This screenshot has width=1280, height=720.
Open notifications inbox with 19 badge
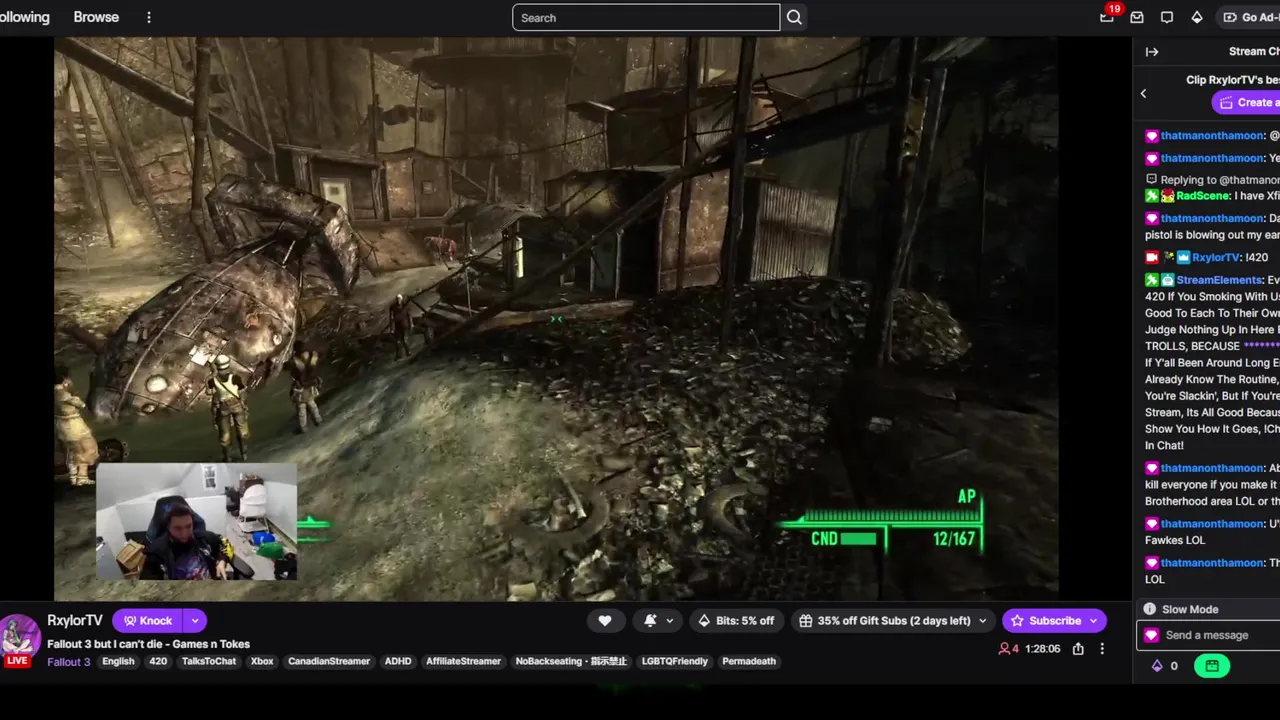click(x=1107, y=17)
